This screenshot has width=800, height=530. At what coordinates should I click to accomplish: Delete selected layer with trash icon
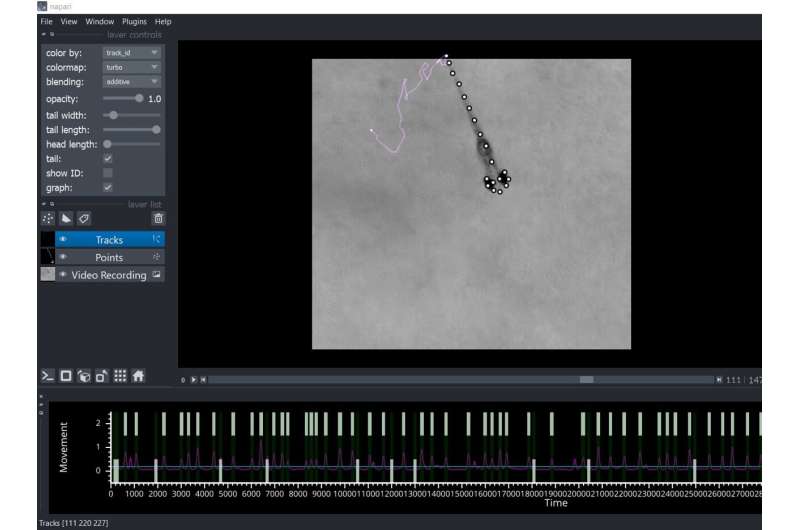pos(158,219)
